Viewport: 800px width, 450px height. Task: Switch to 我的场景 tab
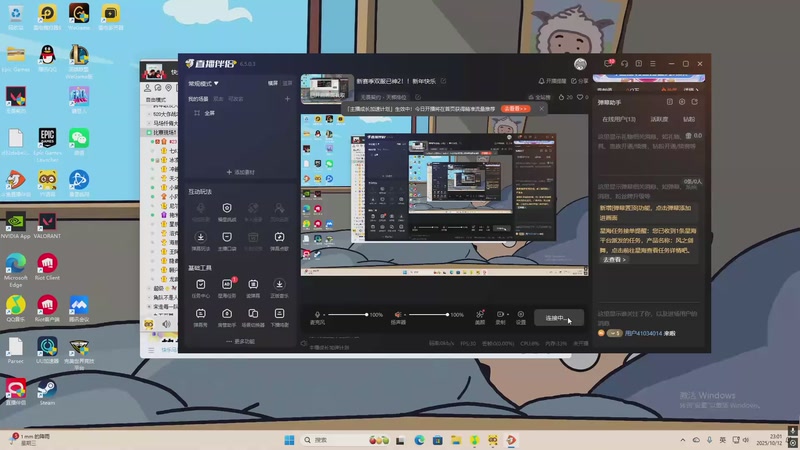[198, 99]
